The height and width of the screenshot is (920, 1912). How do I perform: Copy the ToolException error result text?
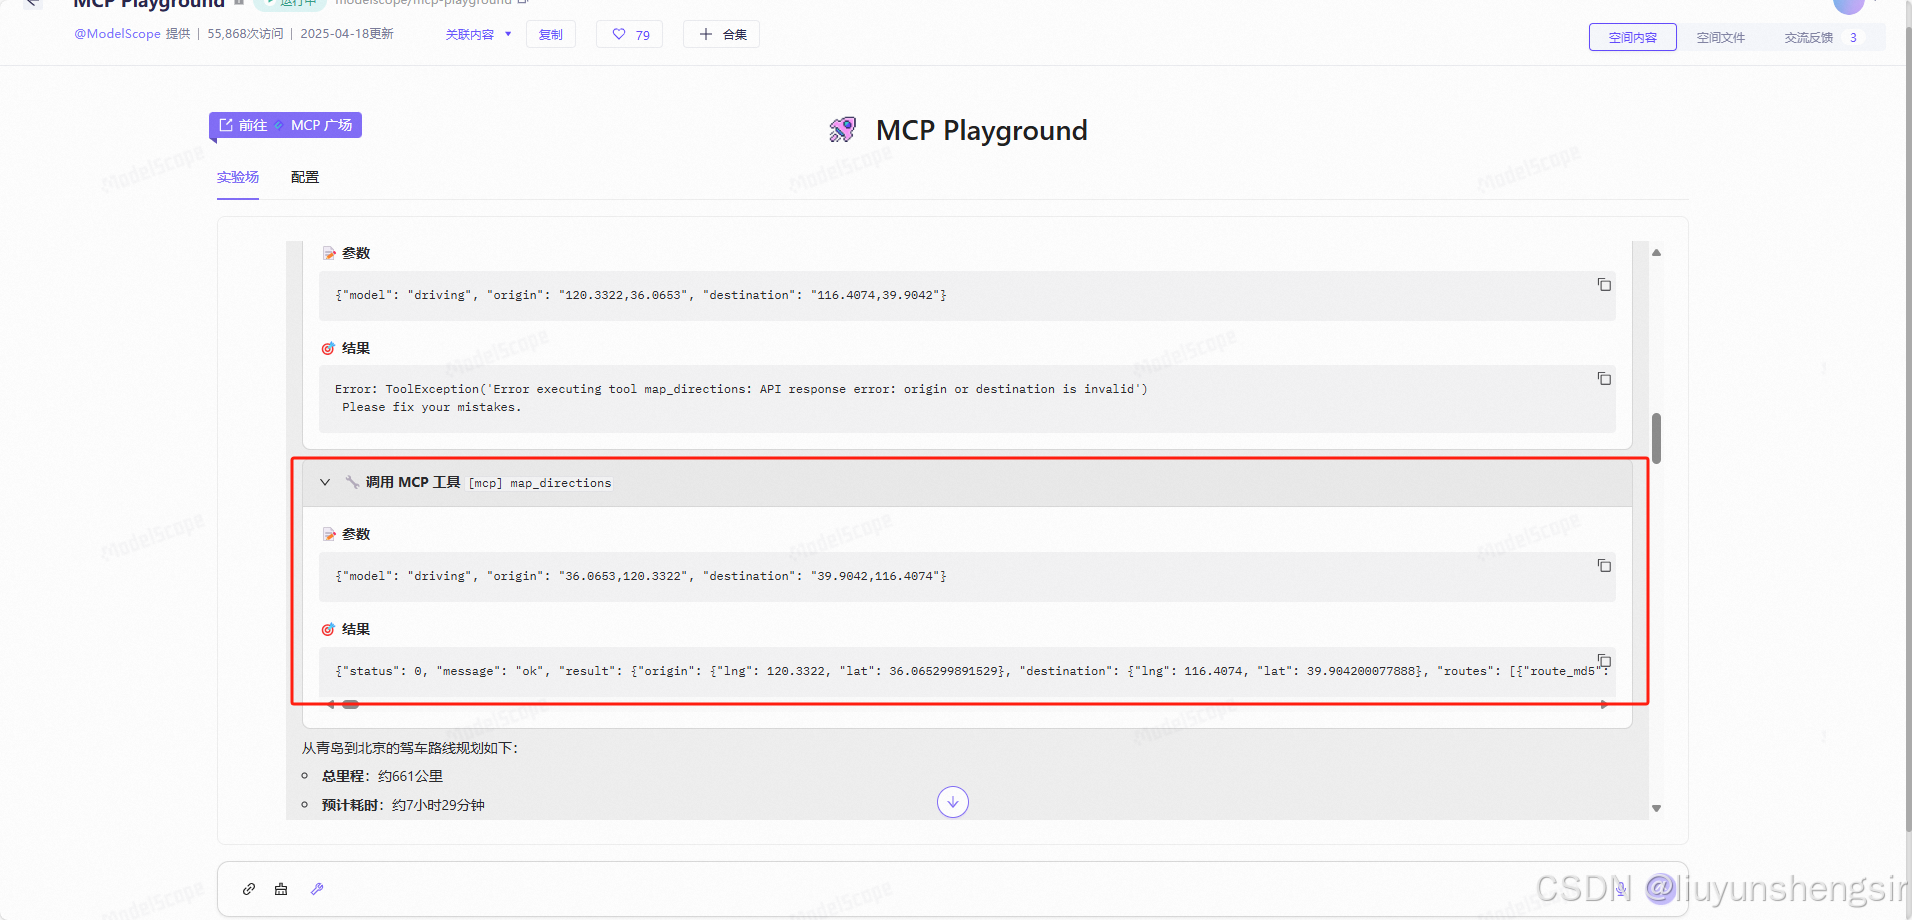point(1604,379)
